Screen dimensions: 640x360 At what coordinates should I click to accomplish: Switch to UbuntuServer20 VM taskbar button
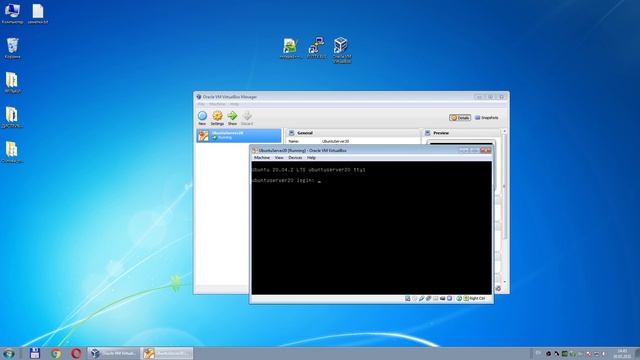pyautogui.click(x=167, y=353)
